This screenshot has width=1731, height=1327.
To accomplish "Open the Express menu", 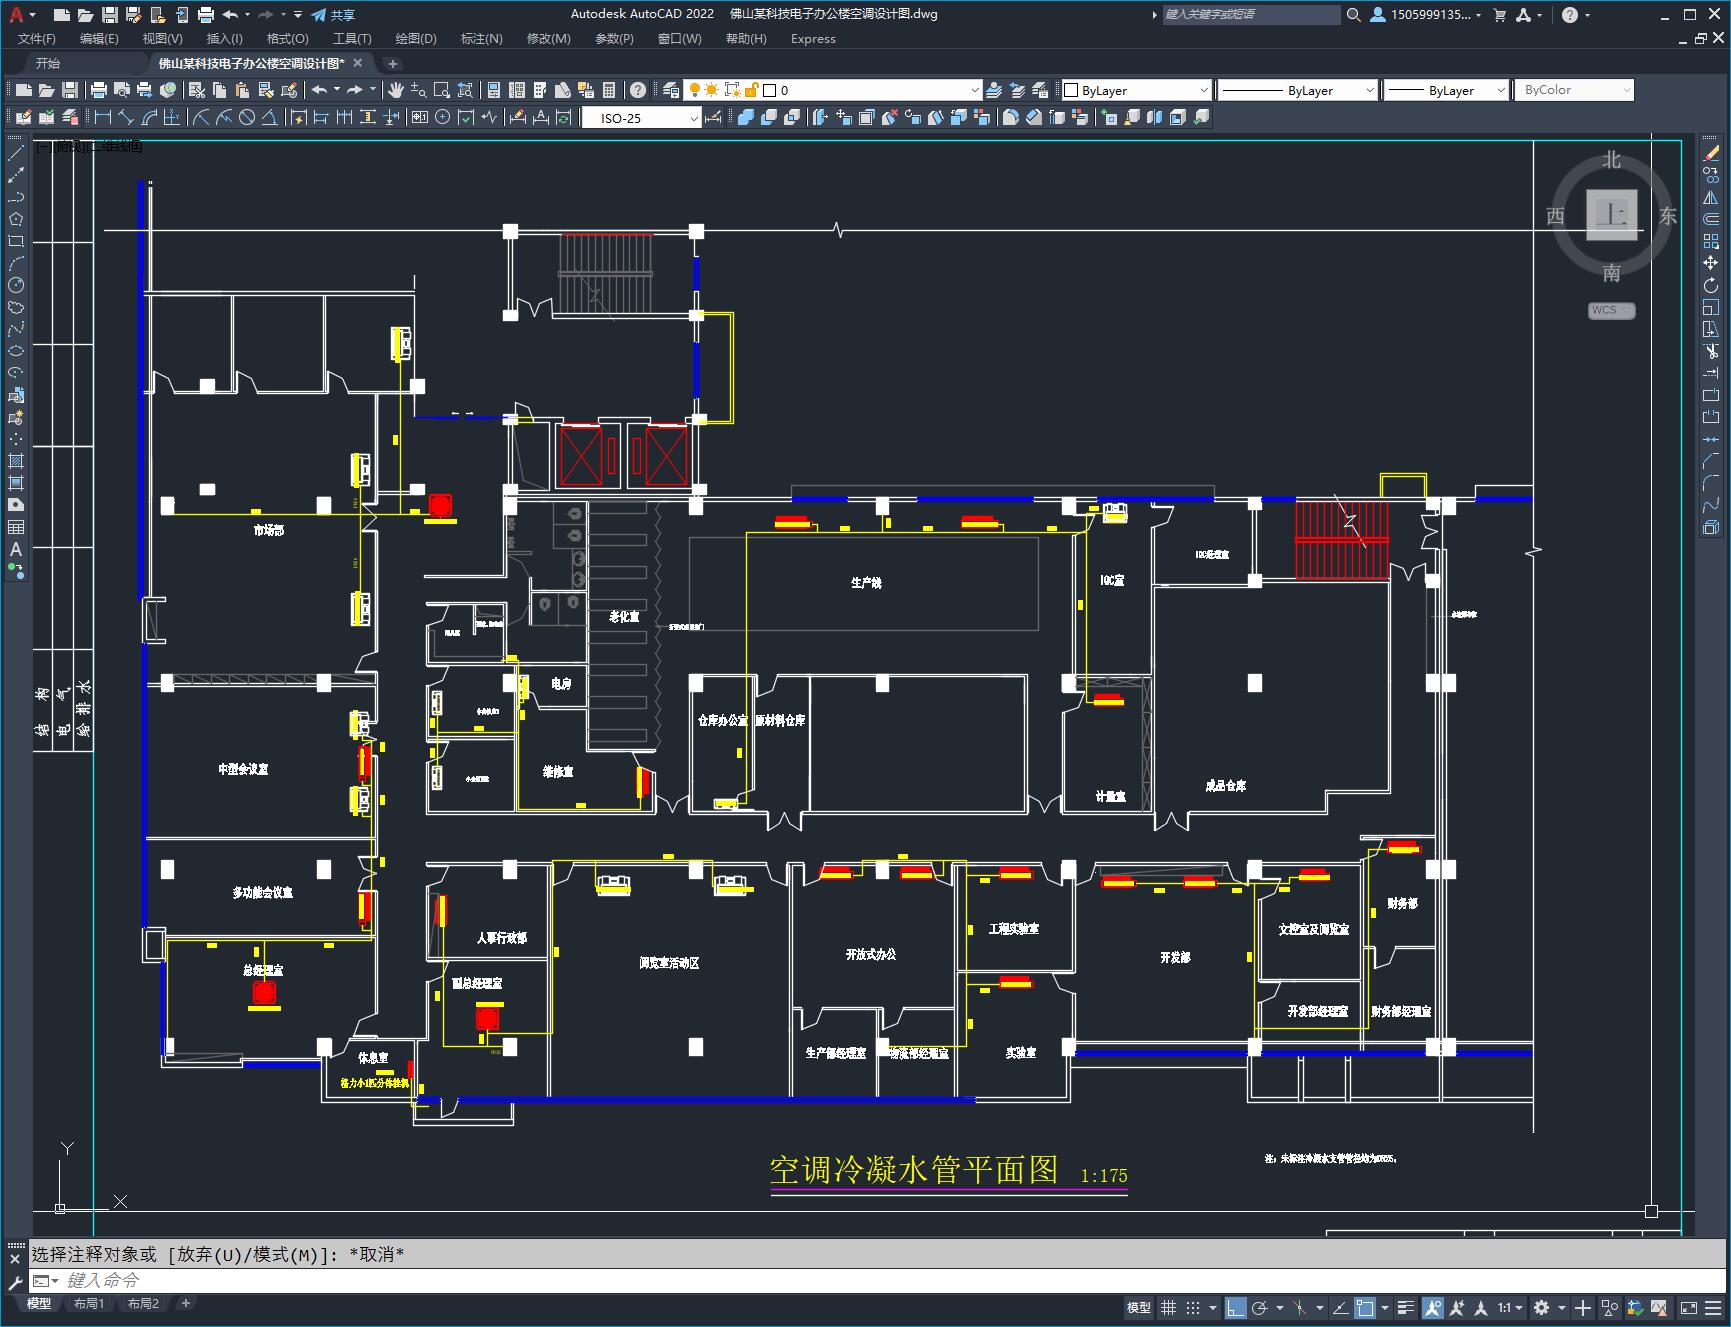I will [813, 39].
